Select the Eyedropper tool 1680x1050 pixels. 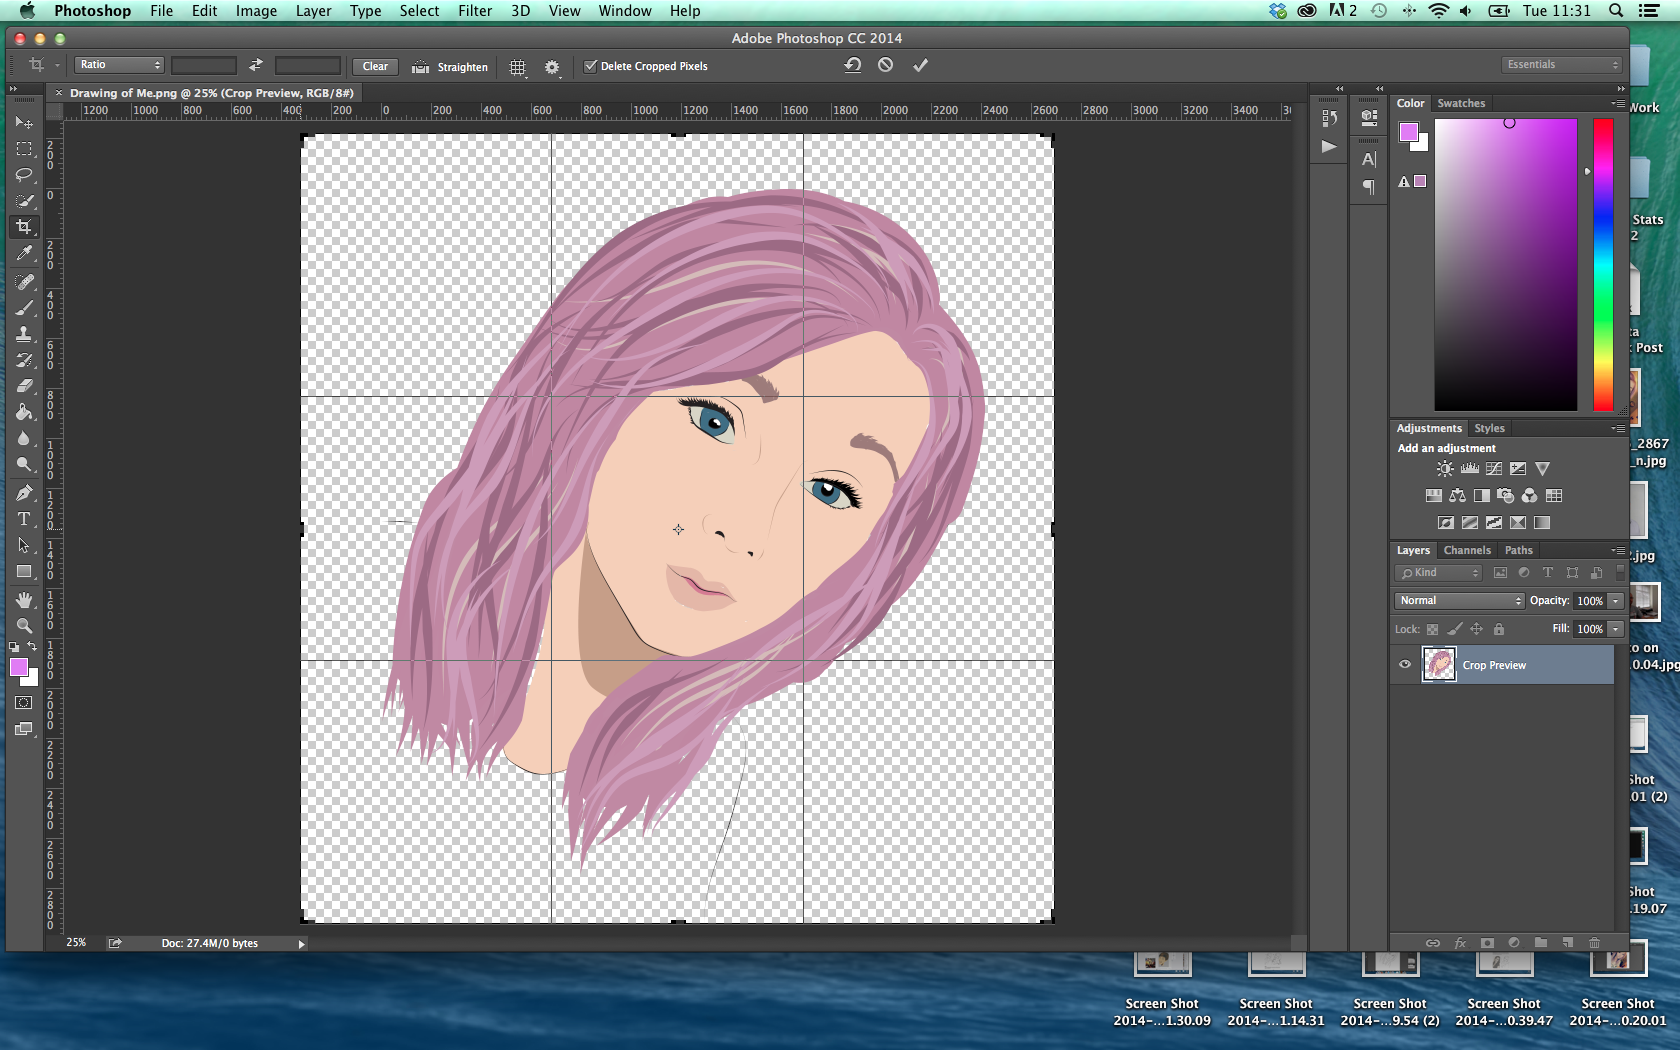click(24, 253)
